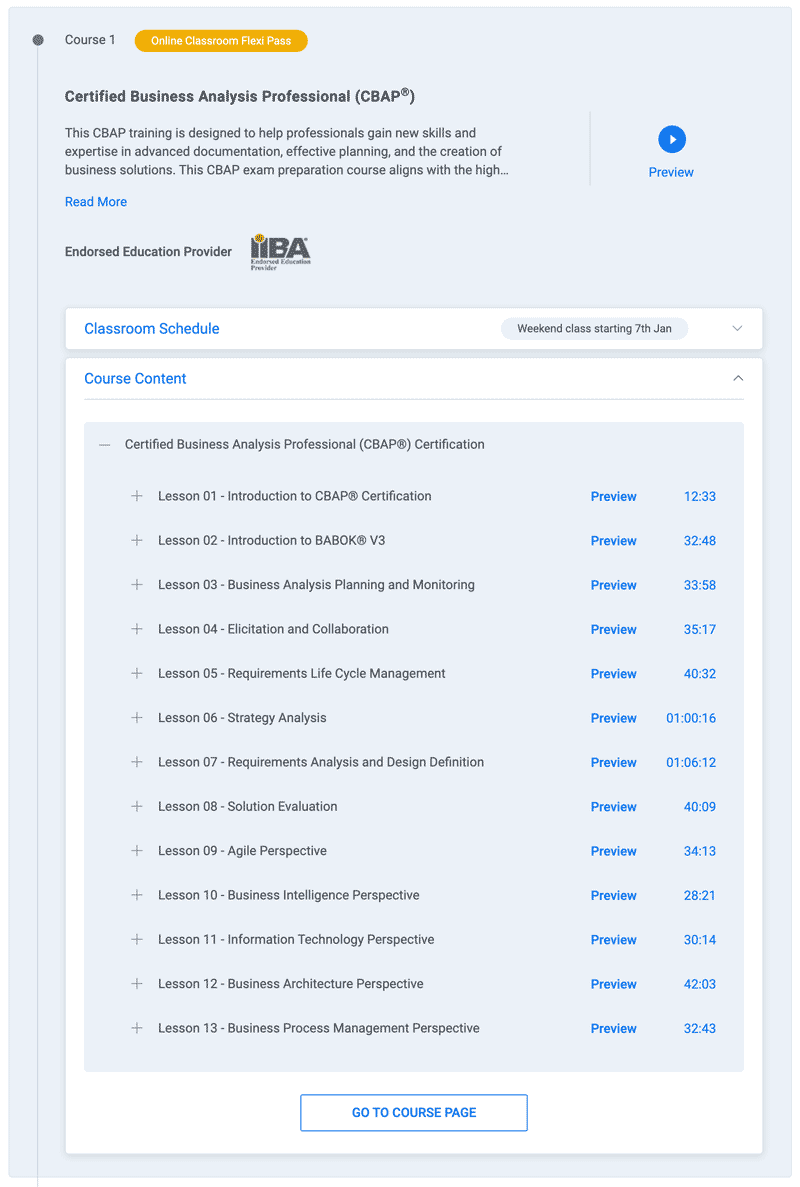Click Go To Course Page button
800x1187 pixels.
click(414, 1113)
